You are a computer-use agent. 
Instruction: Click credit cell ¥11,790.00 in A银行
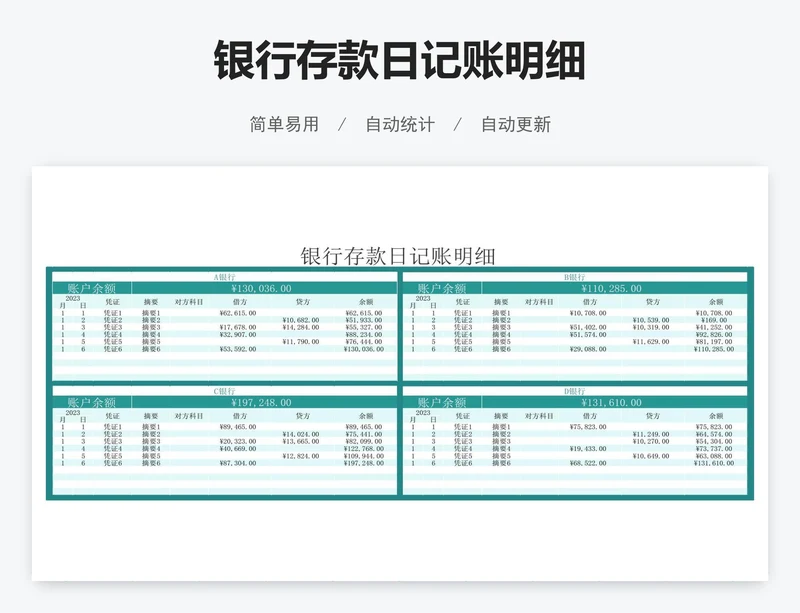(x=301, y=341)
